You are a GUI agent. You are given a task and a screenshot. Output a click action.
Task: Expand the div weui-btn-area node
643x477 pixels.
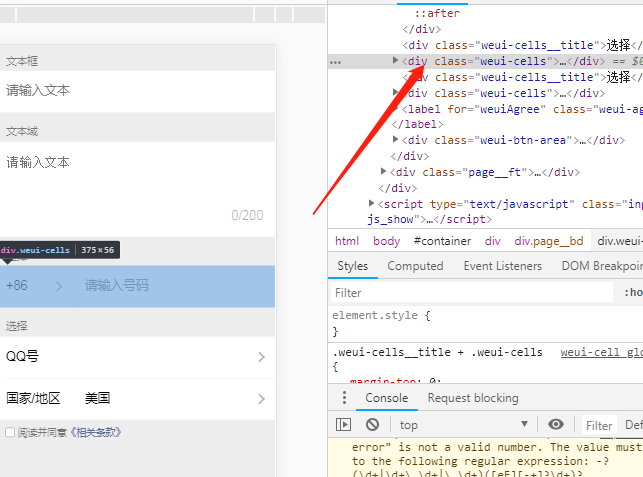click(395, 139)
